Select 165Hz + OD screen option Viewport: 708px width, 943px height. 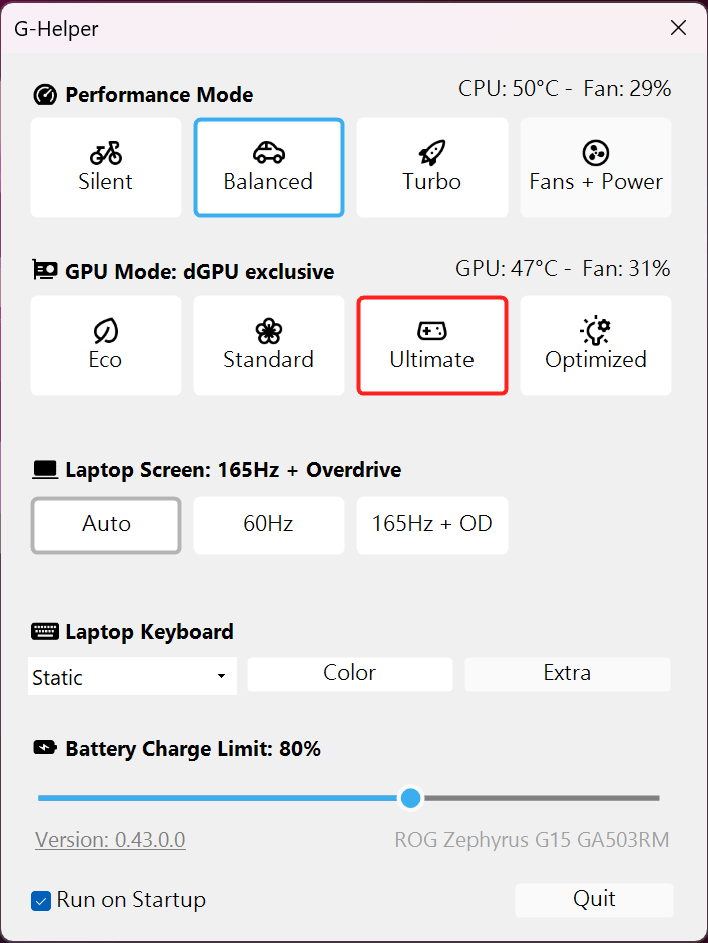tap(432, 524)
